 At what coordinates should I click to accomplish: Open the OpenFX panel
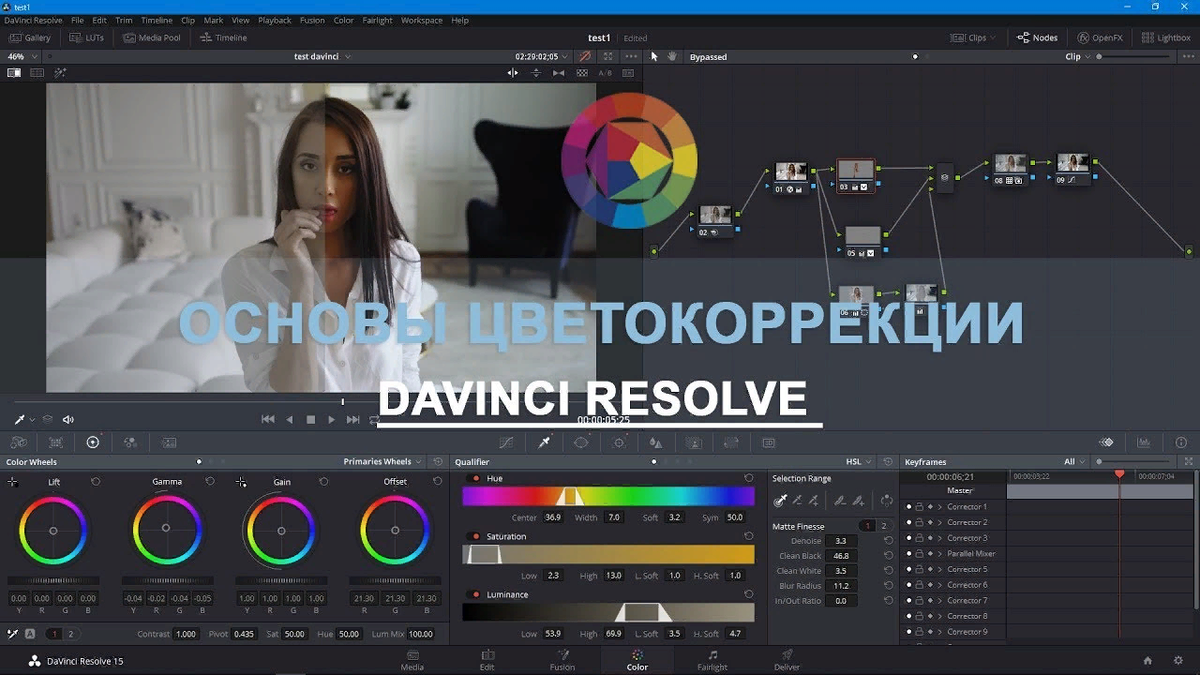[1100, 38]
